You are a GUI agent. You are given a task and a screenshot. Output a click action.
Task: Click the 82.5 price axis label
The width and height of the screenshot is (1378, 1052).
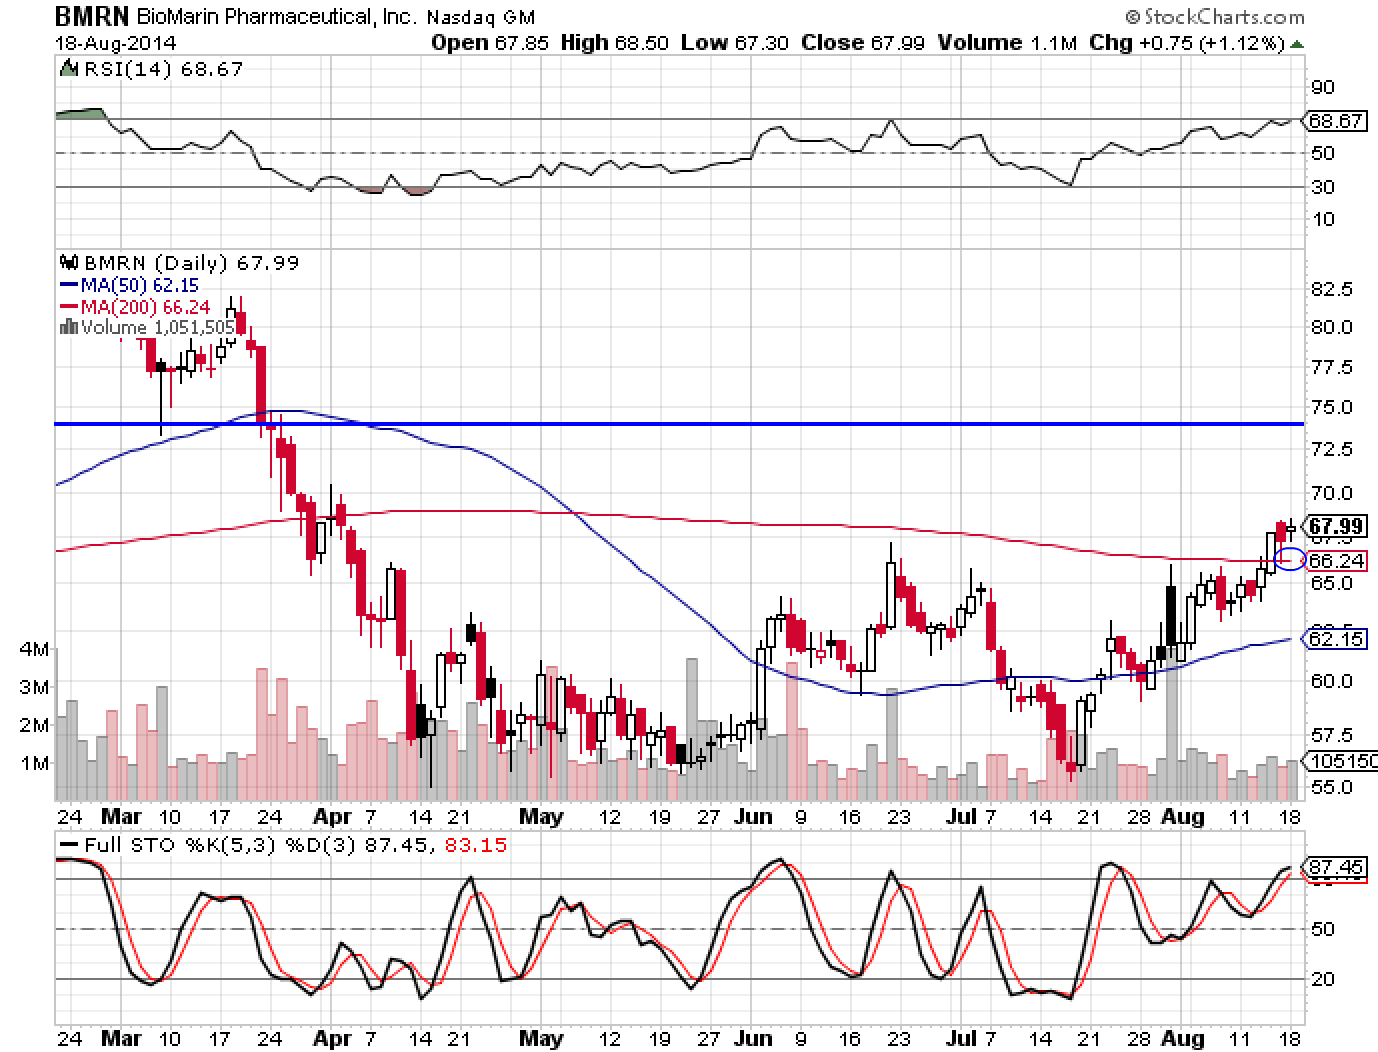[x=1331, y=289]
